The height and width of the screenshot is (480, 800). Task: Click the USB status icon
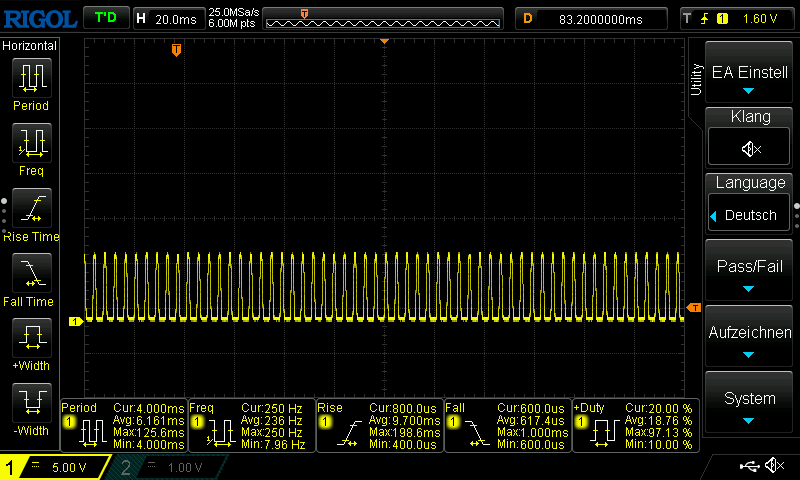coord(748,466)
